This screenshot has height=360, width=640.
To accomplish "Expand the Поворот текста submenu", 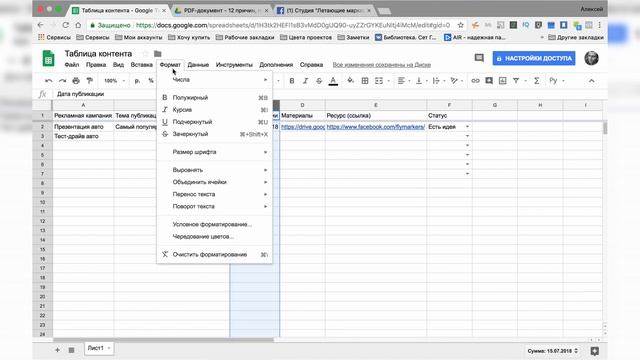I will click(x=215, y=207).
